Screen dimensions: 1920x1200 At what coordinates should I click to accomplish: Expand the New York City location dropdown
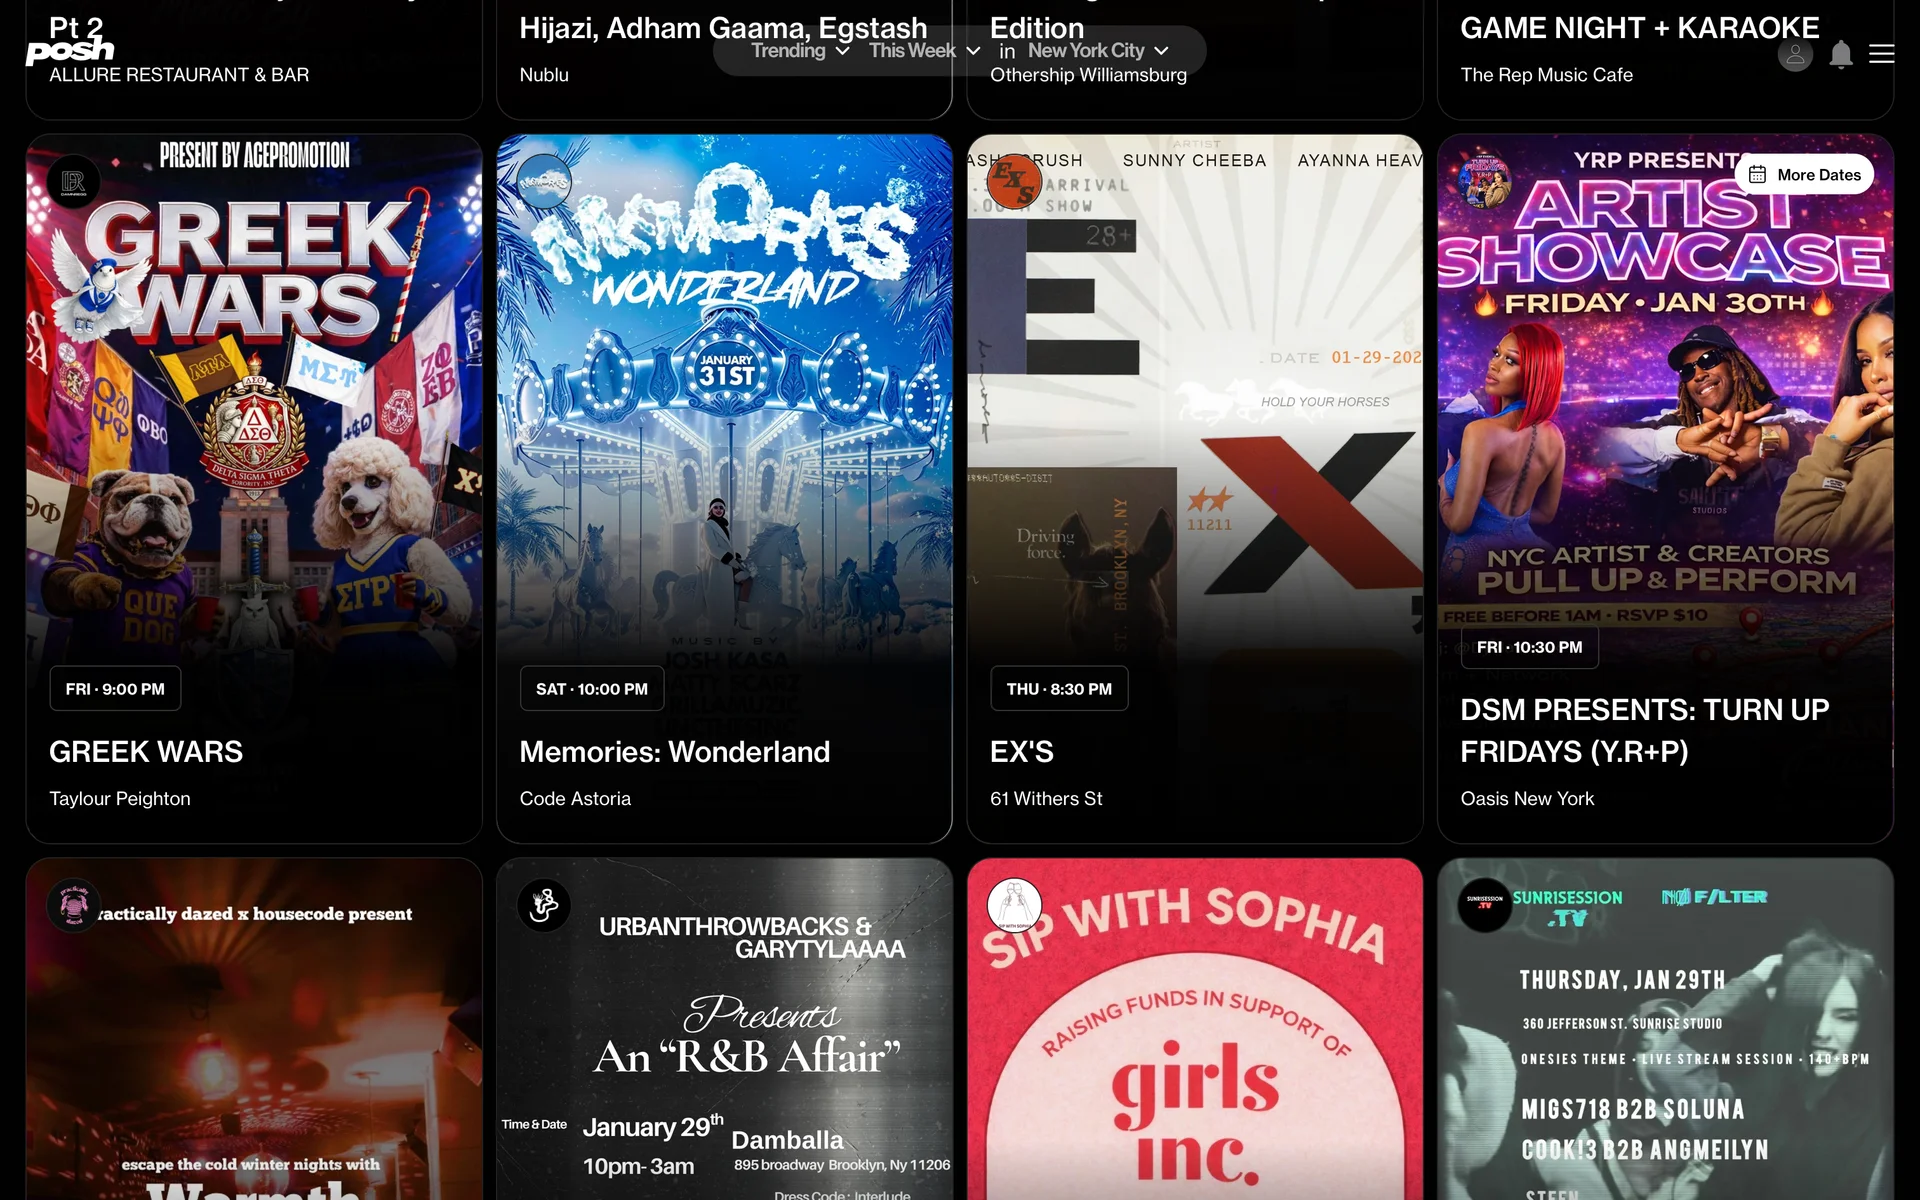(x=1097, y=51)
